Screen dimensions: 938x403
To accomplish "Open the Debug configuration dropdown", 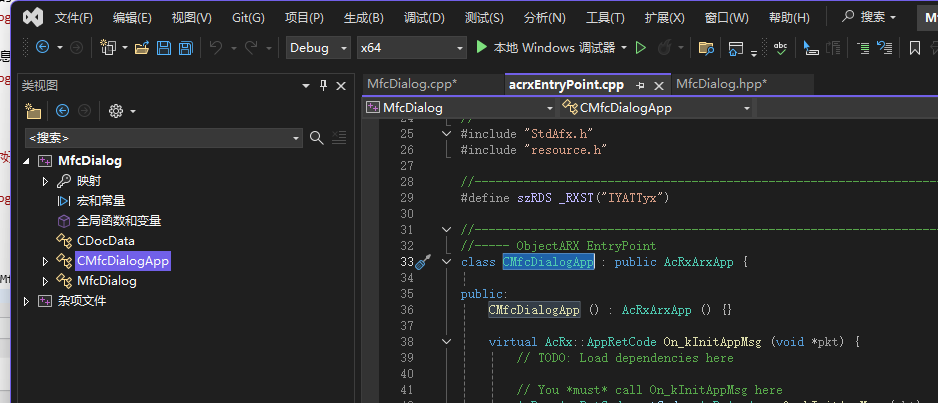I will 318,48.
